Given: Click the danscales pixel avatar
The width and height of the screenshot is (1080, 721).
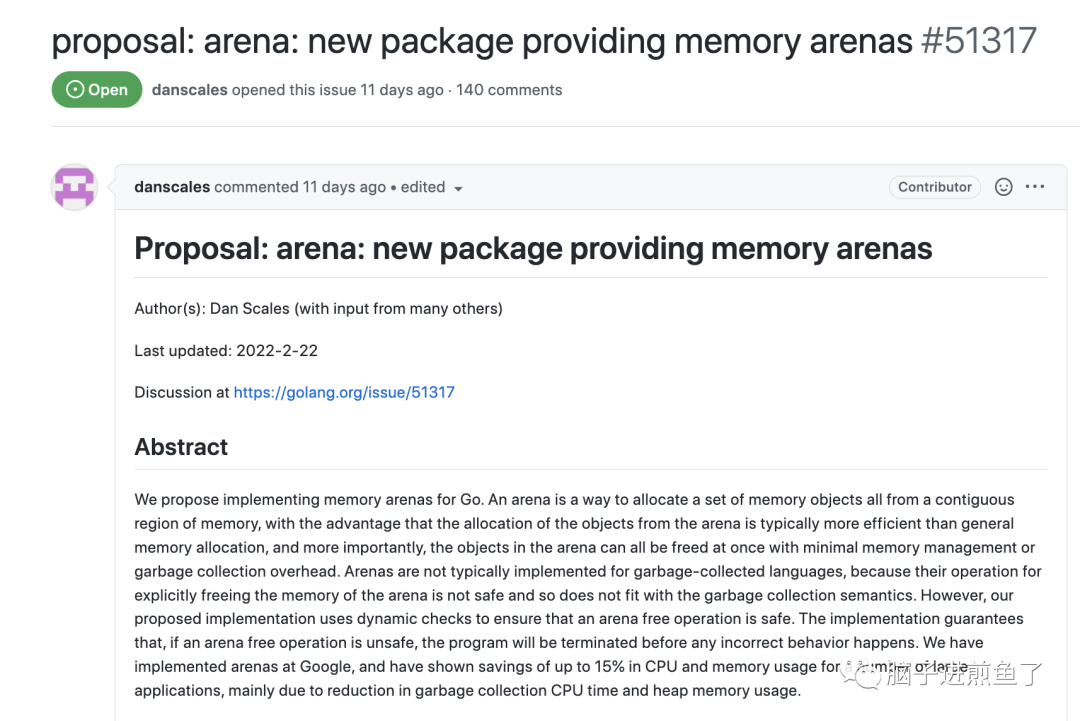Looking at the screenshot, I should [74, 187].
